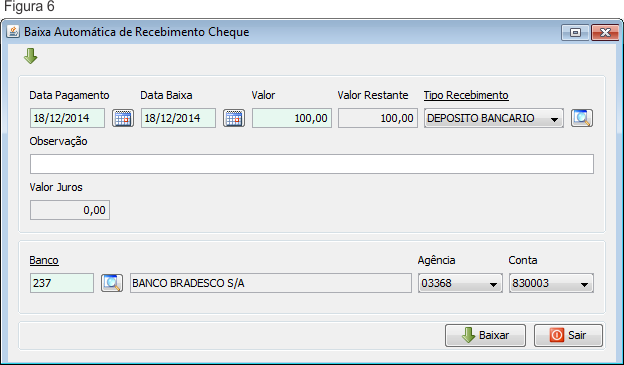Click the window title Baixa Automática de Recebimento Cheque
624x365 pixels.
tap(136, 32)
